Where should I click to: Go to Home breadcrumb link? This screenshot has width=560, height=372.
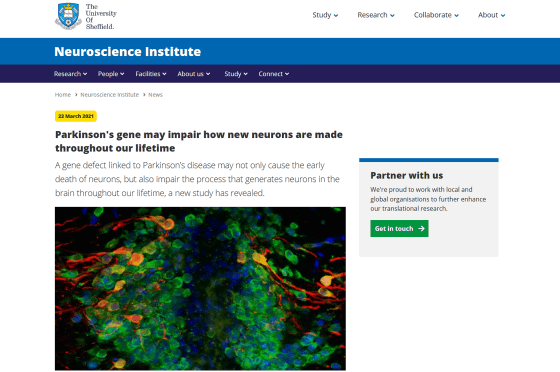click(x=63, y=95)
